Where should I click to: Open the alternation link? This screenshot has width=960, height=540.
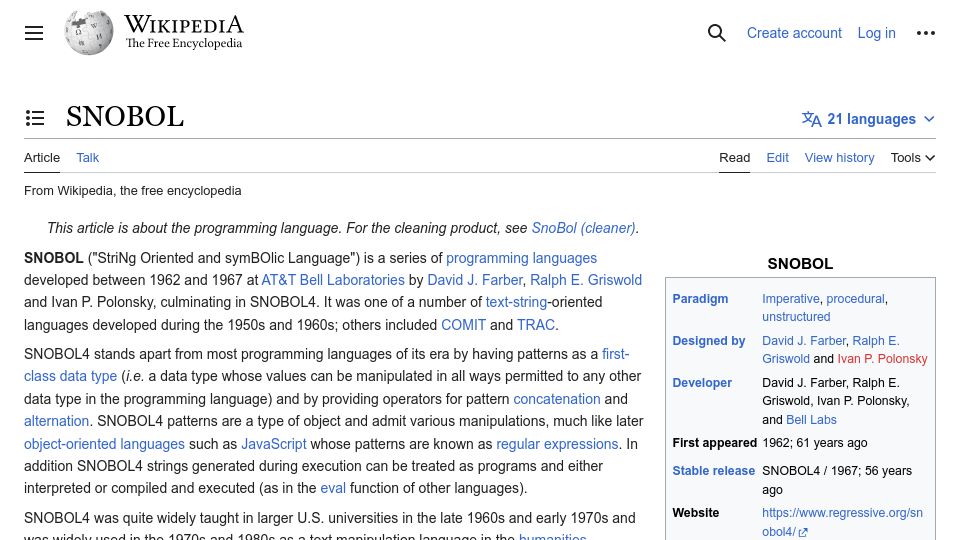click(x=56, y=421)
